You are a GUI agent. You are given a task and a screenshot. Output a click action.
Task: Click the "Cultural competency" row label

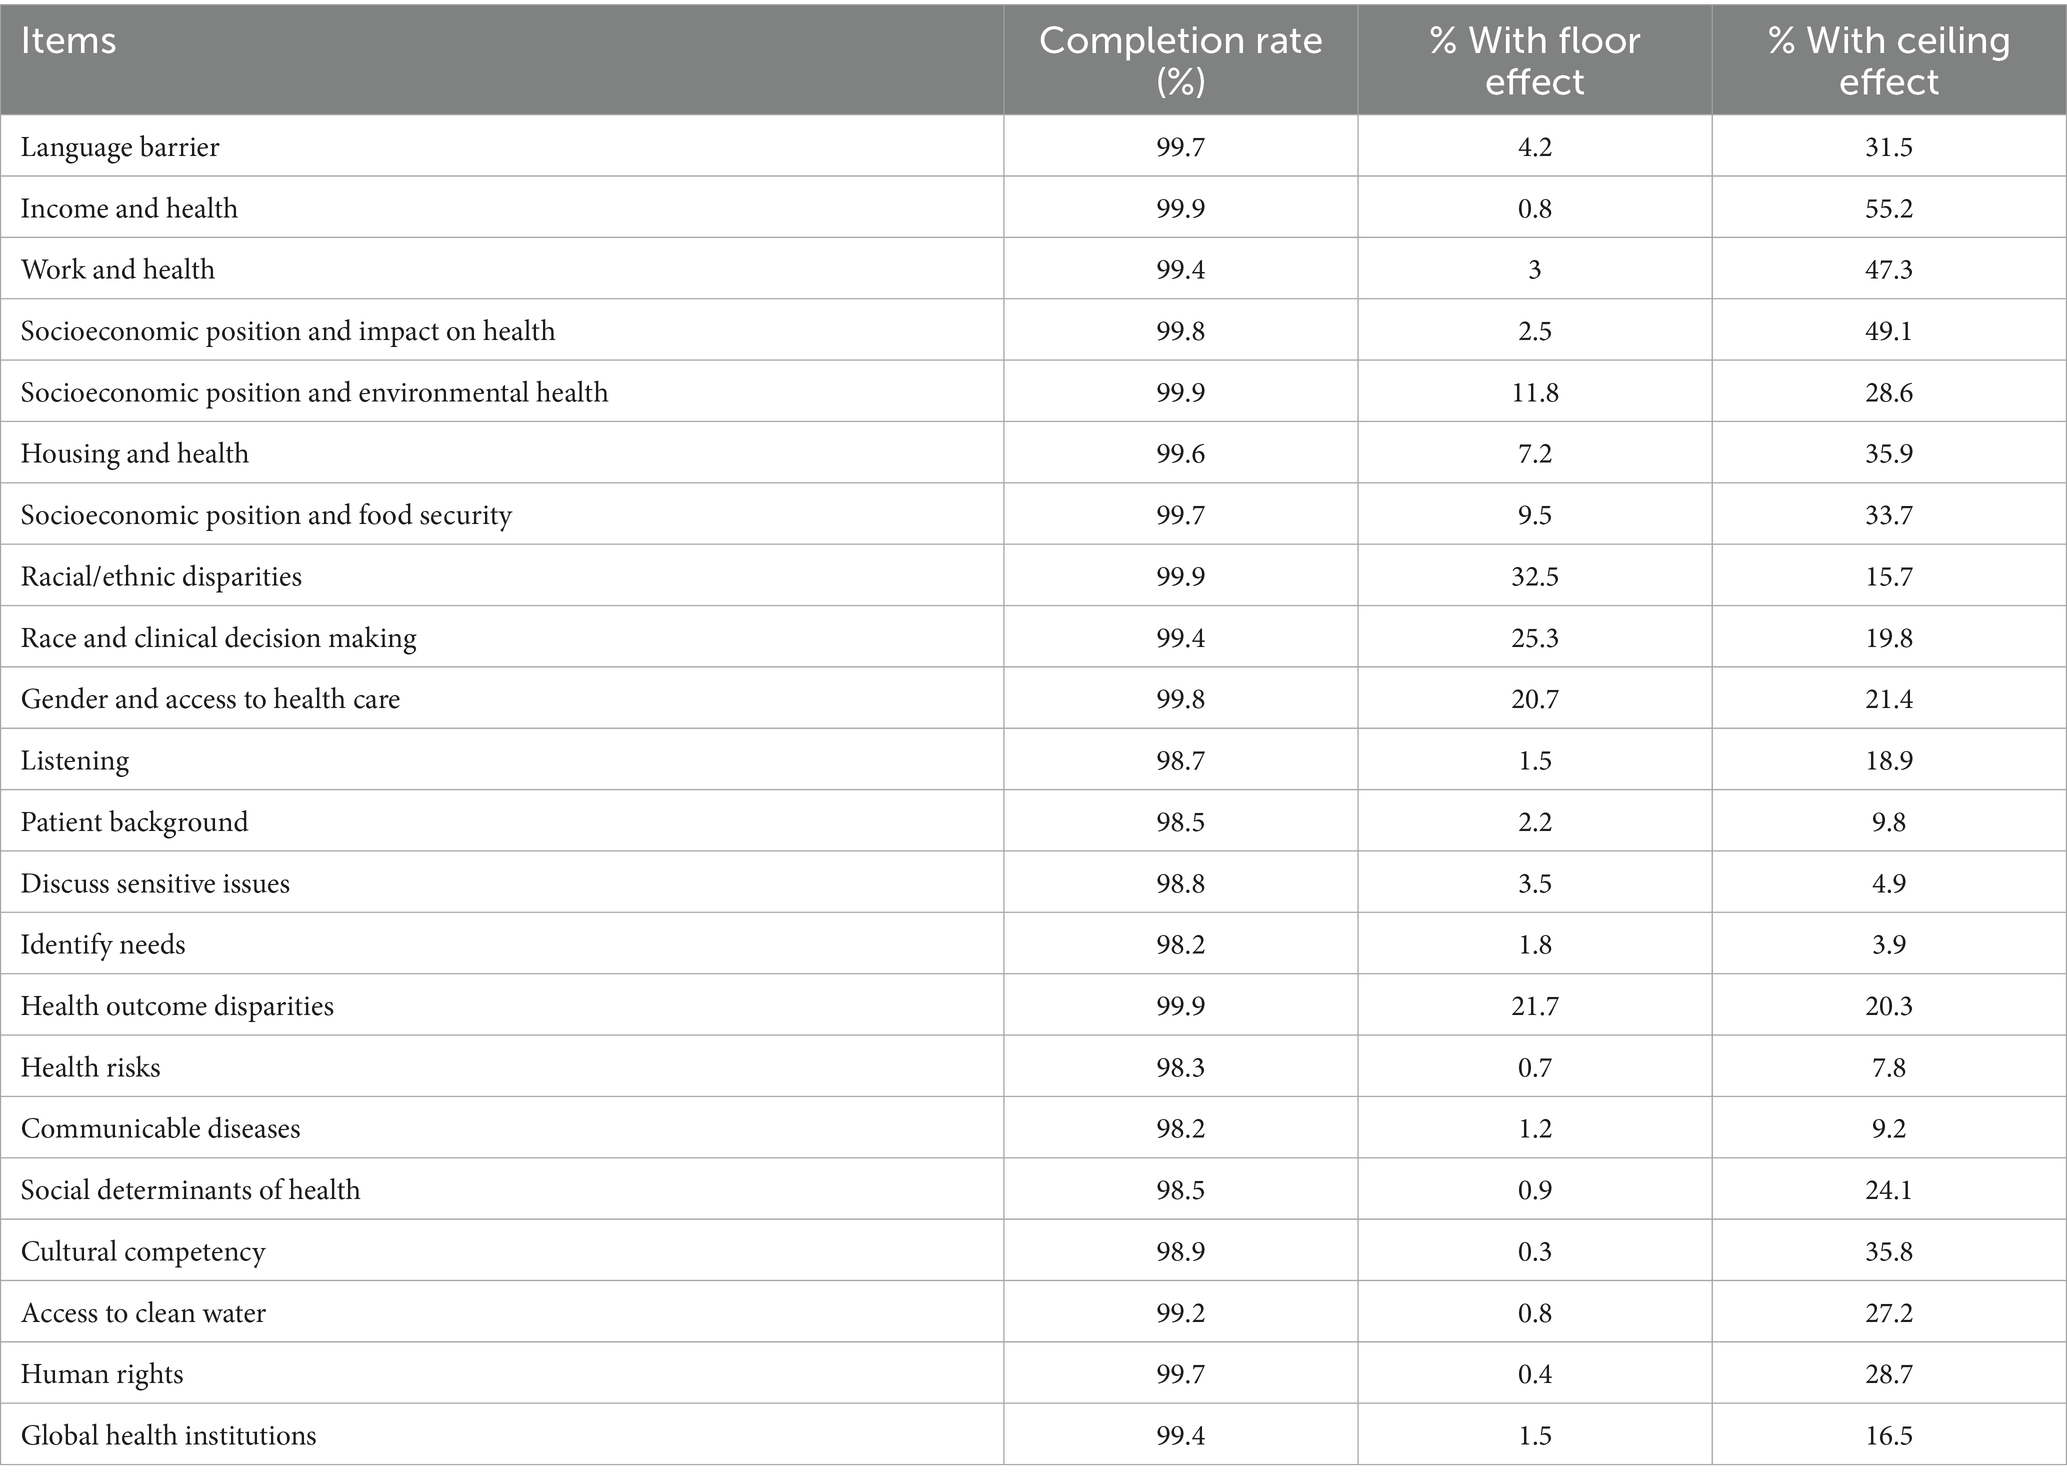click(x=143, y=1251)
